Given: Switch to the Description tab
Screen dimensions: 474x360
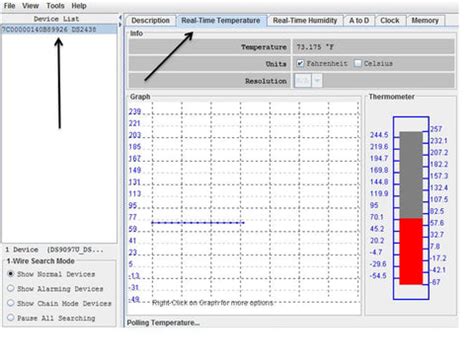Looking at the screenshot, I should pyautogui.click(x=150, y=21).
